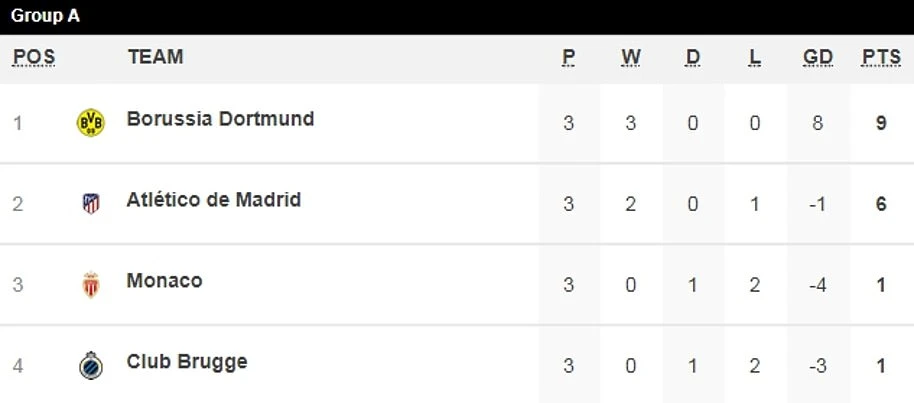This screenshot has height=403, width=914.
Task: Click the TEAM column header
Action: (155, 58)
